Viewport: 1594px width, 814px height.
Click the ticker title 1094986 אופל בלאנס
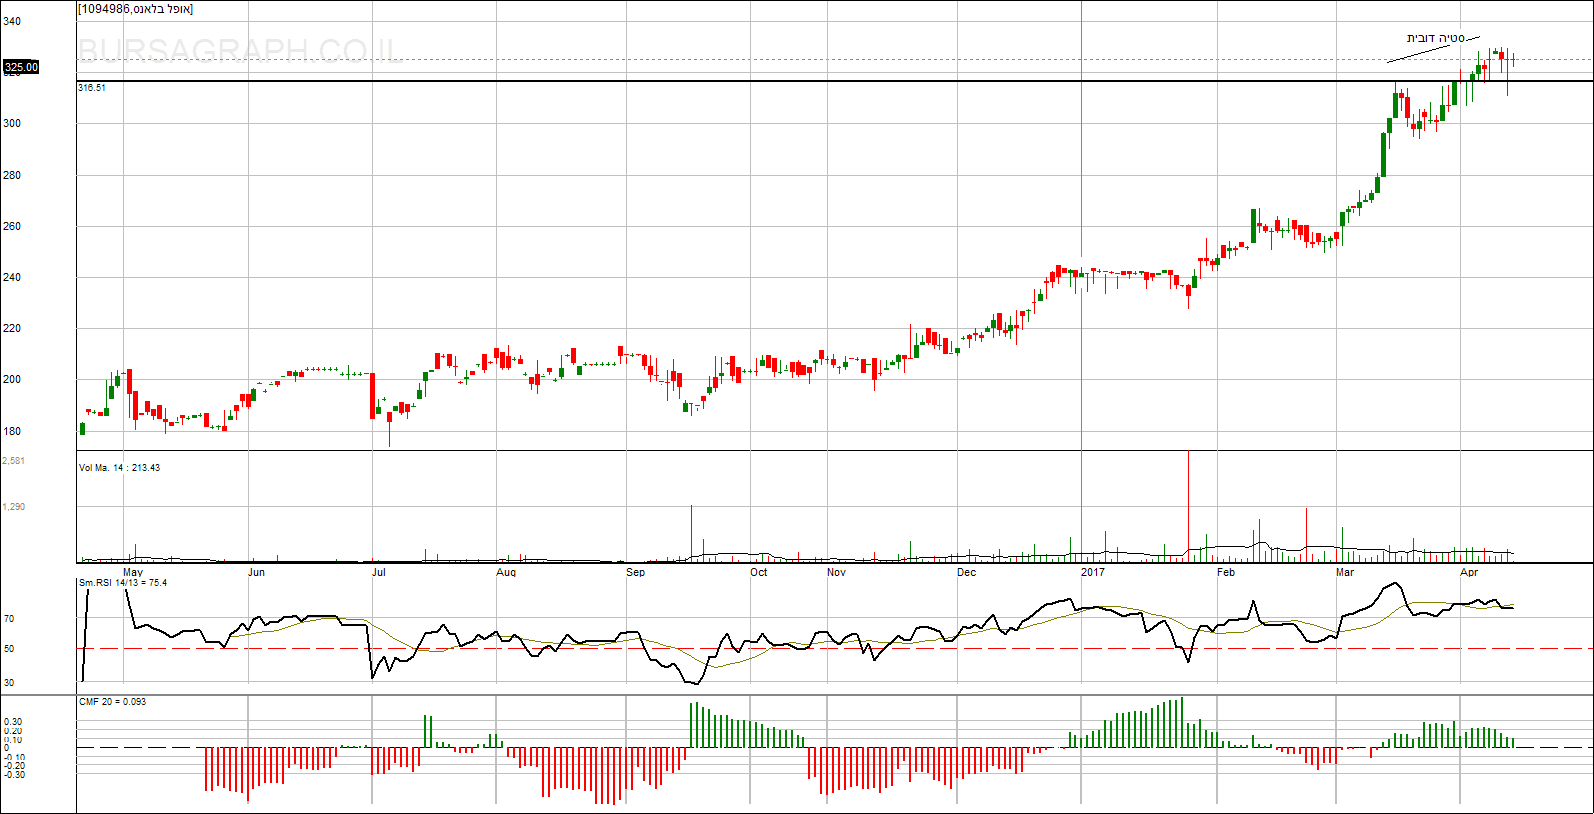pyautogui.click(x=136, y=9)
